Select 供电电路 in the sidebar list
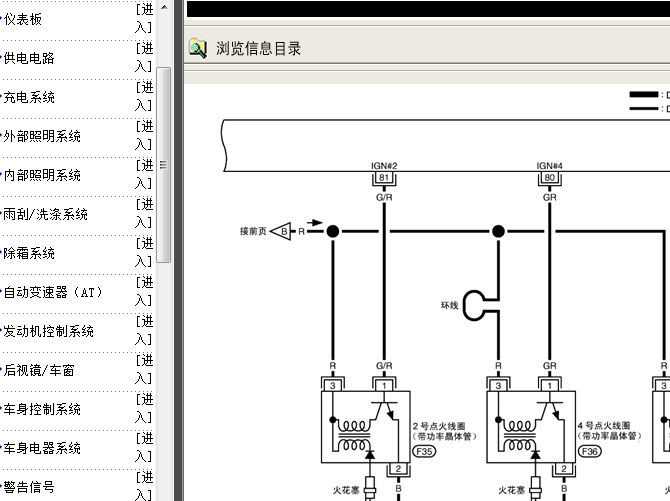Viewport: 670px width, 501px height. point(29,58)
